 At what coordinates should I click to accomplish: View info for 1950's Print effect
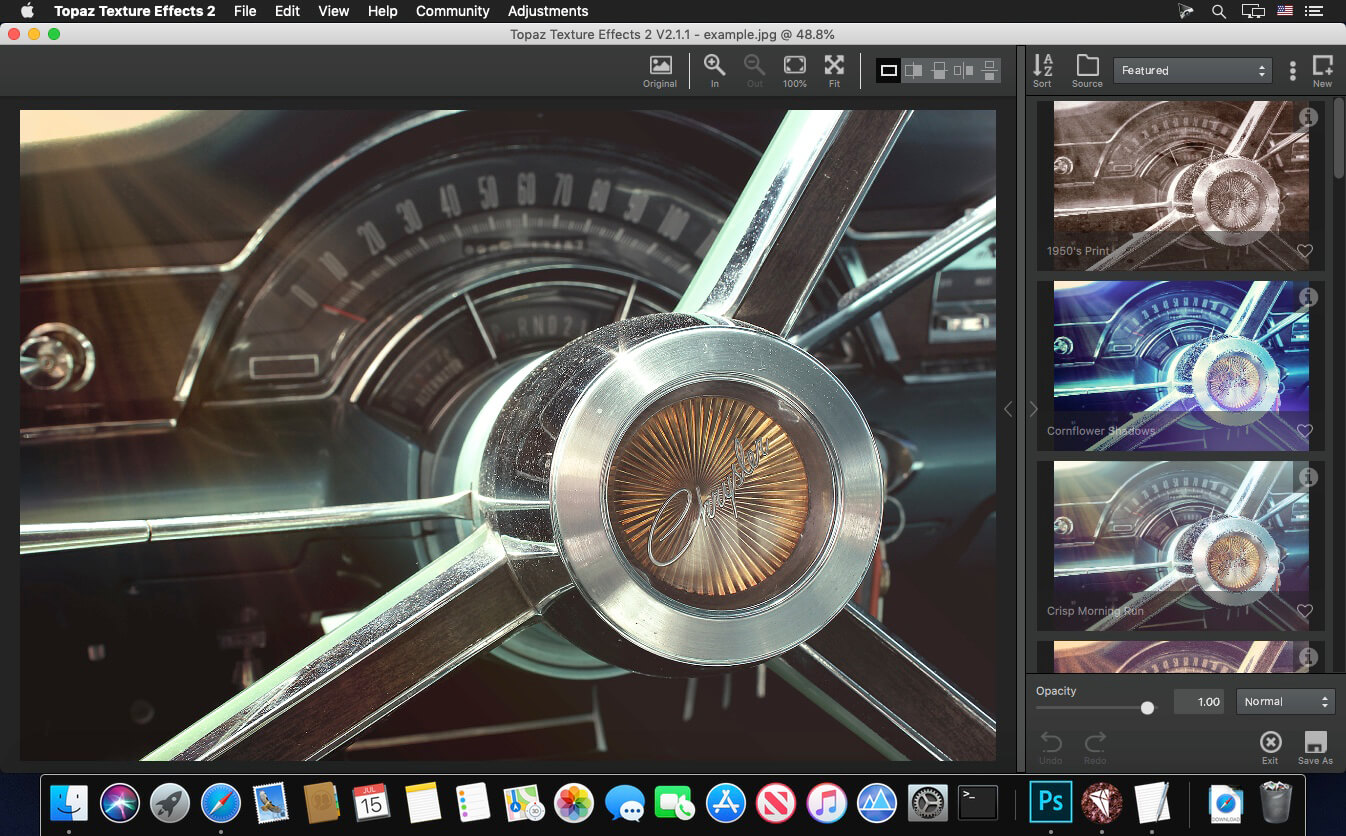coord(1308,118)
